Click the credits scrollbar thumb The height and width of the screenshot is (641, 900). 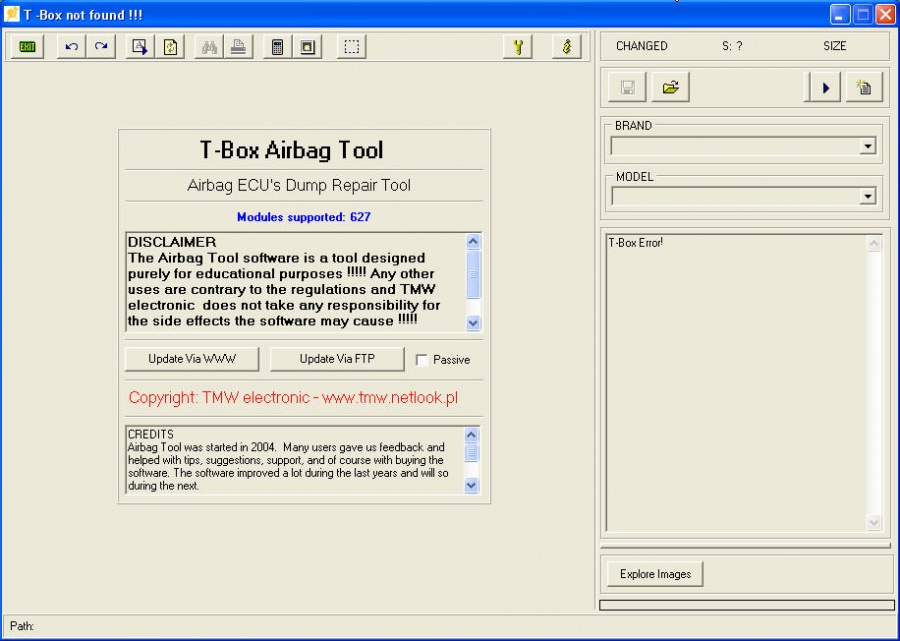pyautogui.click(x=471, y=452)
